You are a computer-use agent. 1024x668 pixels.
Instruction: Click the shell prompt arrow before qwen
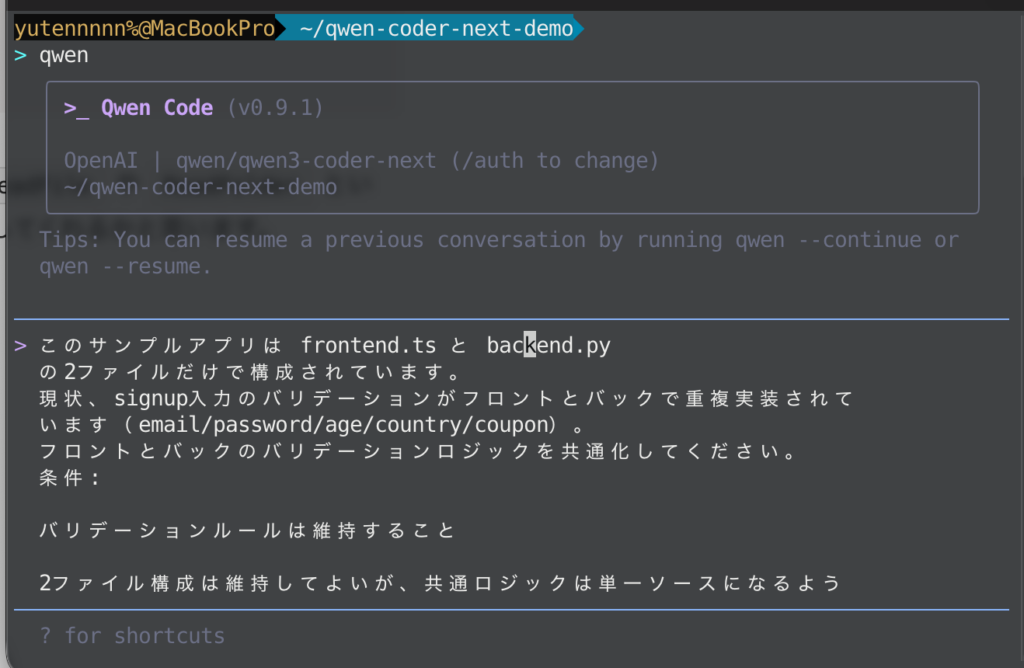[21, 55]
